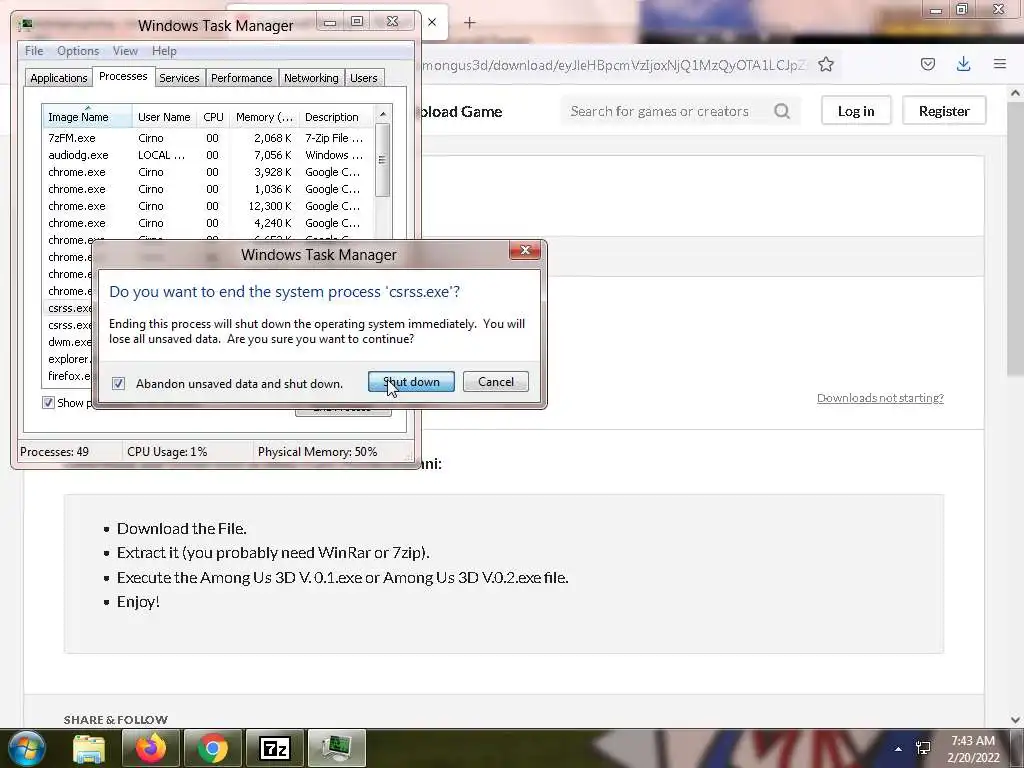Click Cancel in the csrss.exe dialog
Screen dimensions: 1024x768
pos(496,382)
